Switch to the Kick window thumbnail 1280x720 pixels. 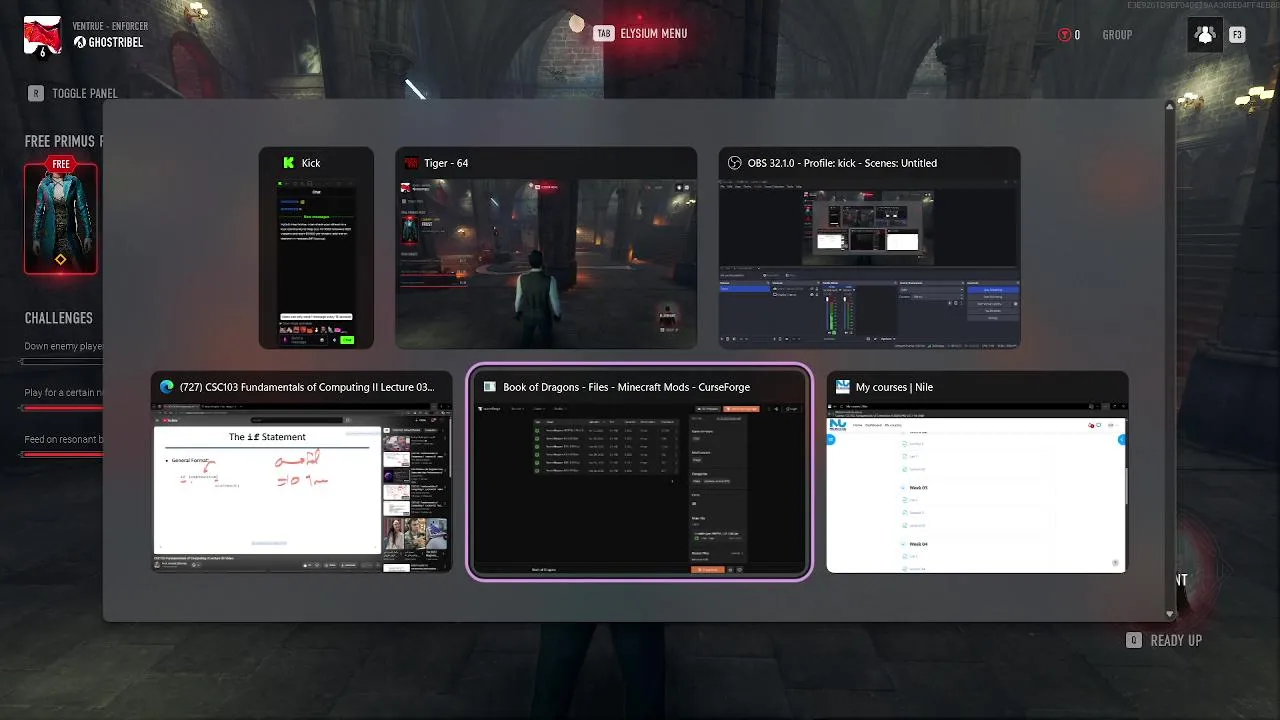(316, 248)
